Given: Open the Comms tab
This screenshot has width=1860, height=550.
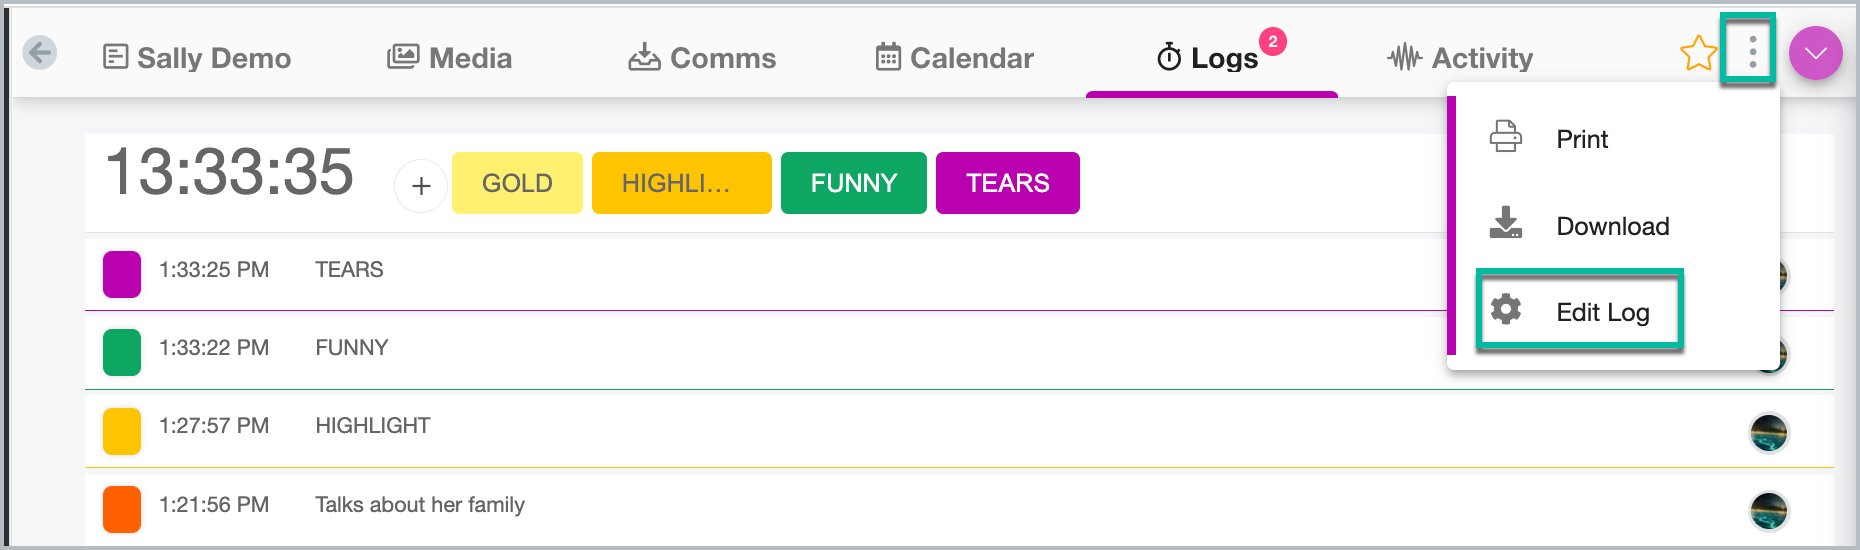Looking at the screenshot, I should point(702,58).
